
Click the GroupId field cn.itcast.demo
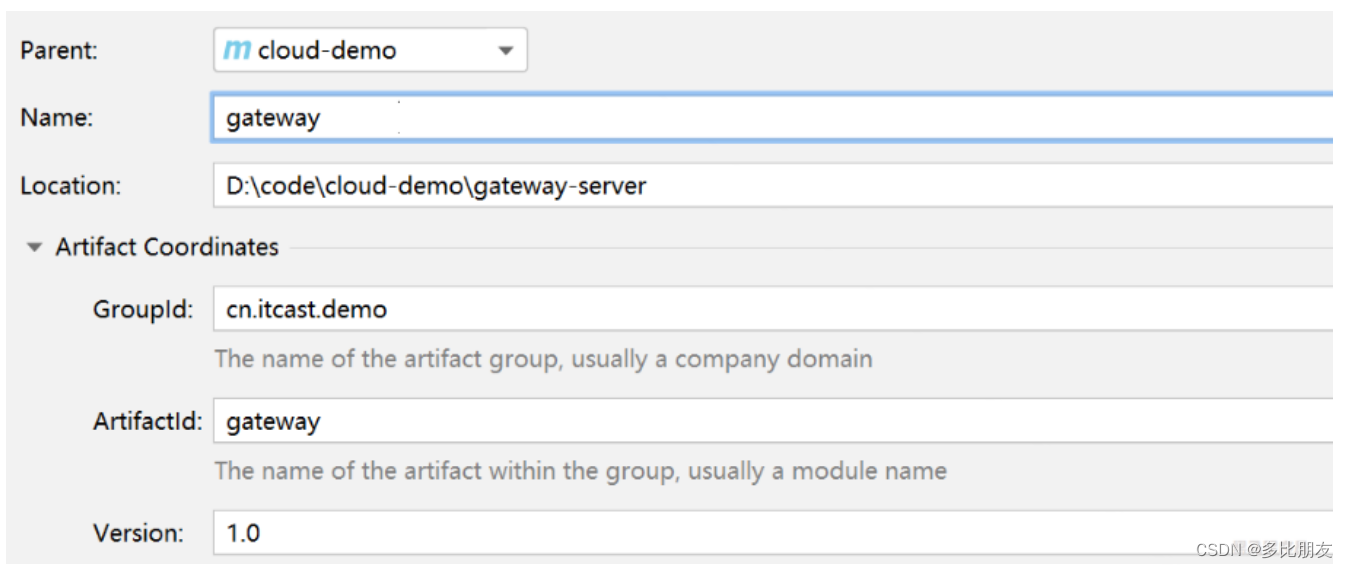[773, 309]
